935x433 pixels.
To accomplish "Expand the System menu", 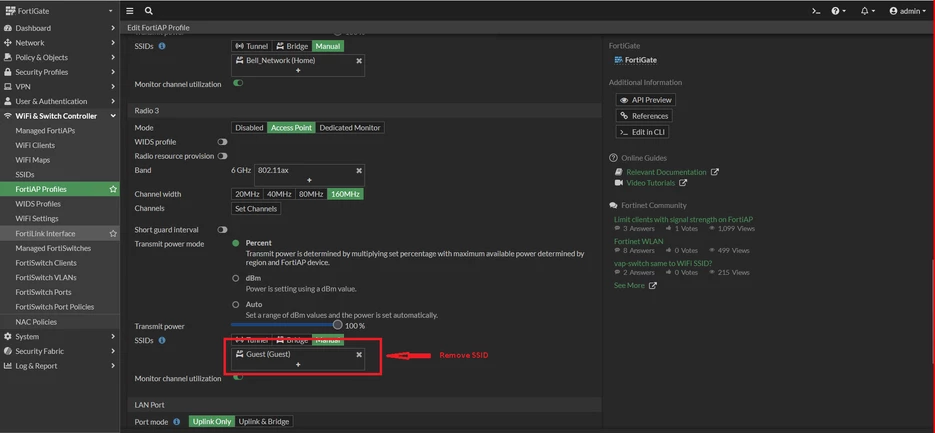I will point(60,336).
